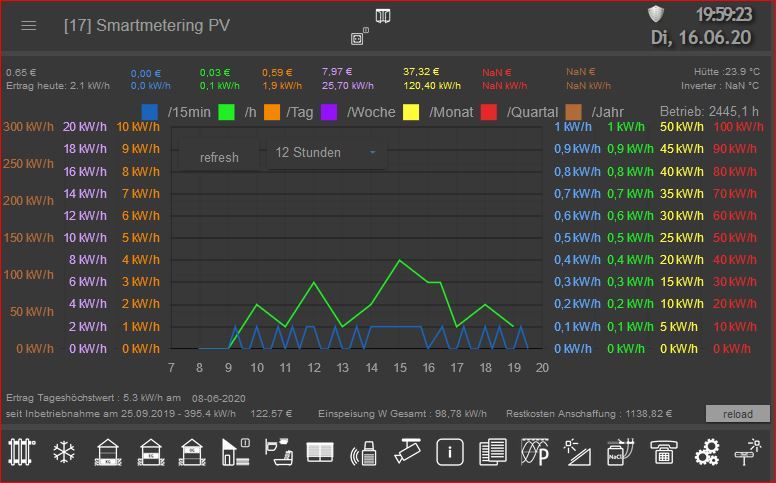The height and width of the screenshot is (483, 776).
Task: Open the window shutters icon in bottom bar
Action: 320,452
